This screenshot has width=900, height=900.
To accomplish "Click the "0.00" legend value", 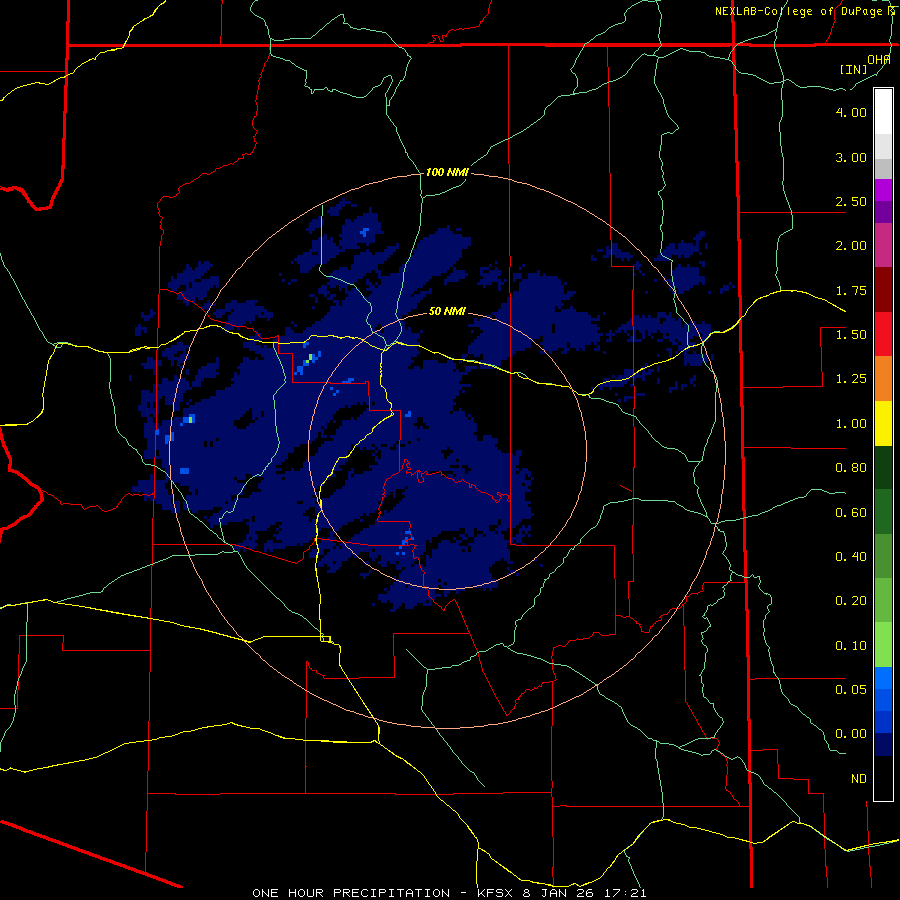I will pyautogui.click(x=851, y=734).
